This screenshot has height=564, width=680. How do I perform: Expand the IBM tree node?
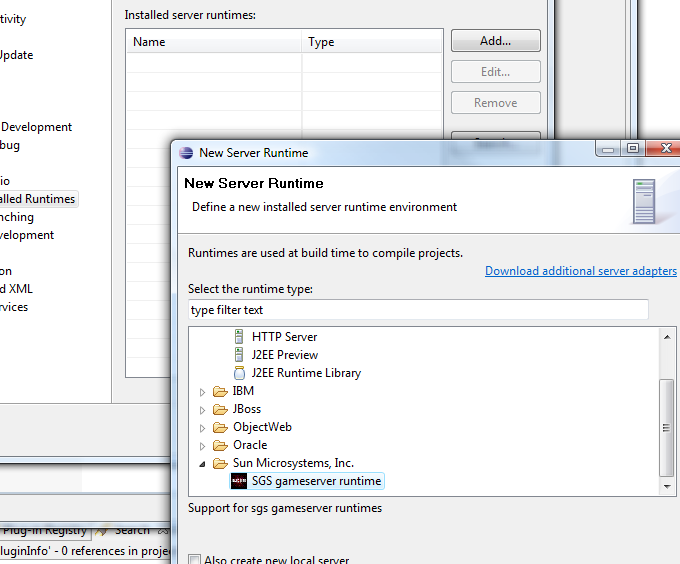coord(203,392)
